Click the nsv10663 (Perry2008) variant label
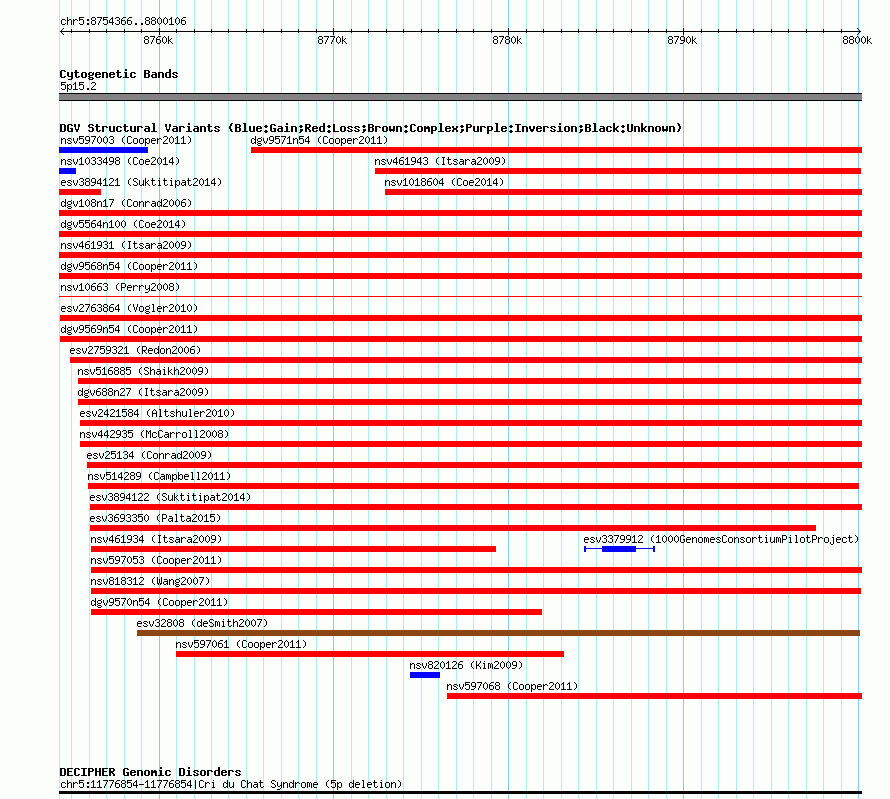The width and height of the screenshot is (890, 799). click(120, 287)
